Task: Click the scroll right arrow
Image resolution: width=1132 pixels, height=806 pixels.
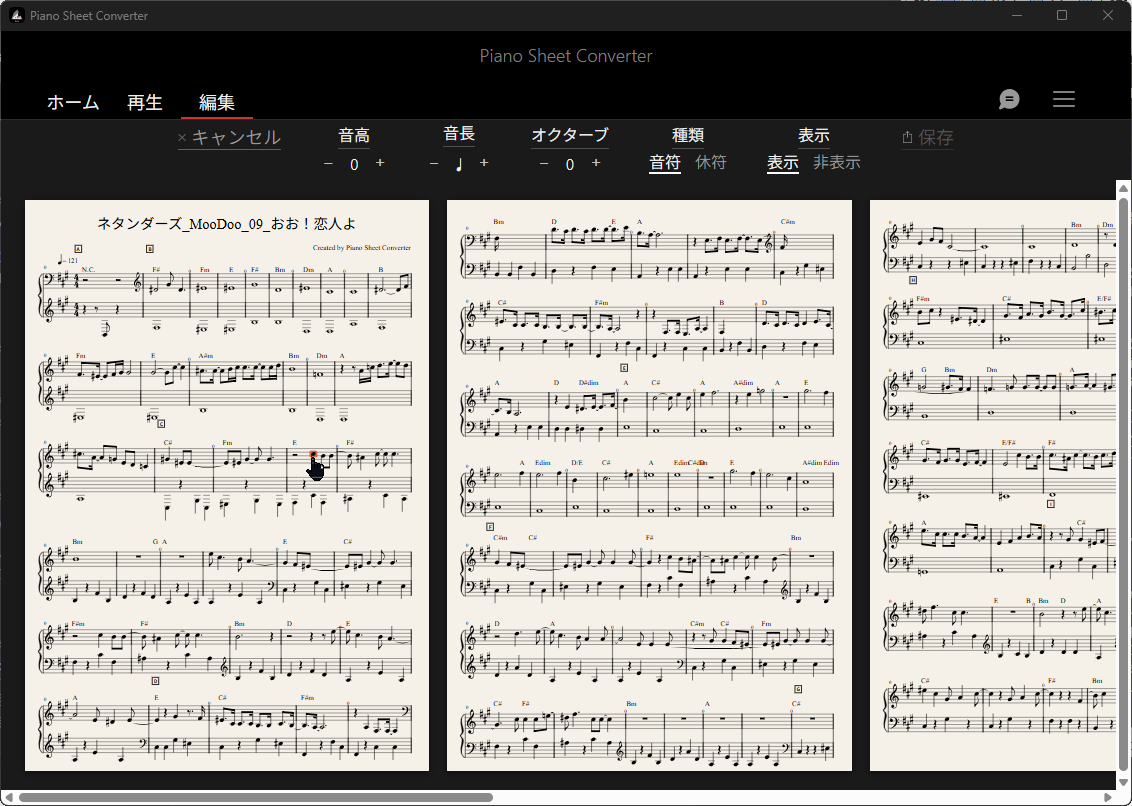Action: (1108, 798)
